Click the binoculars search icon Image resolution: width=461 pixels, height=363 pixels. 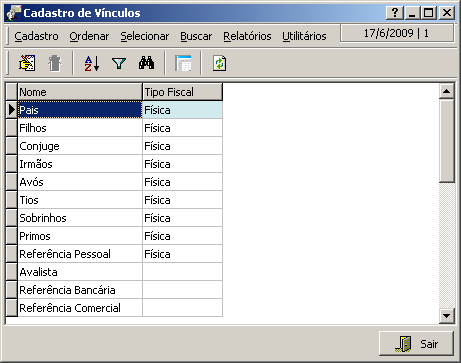(x=147, y=63)
